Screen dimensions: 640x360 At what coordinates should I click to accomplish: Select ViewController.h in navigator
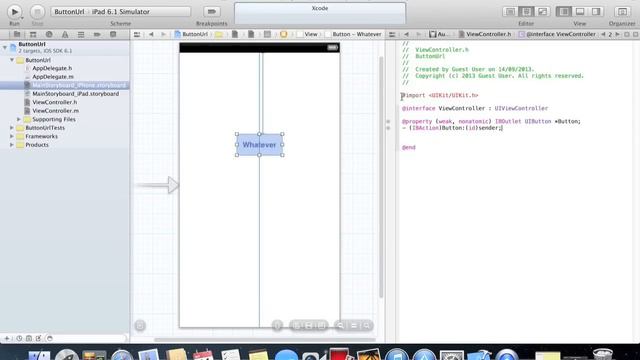[x=54, y=102]
